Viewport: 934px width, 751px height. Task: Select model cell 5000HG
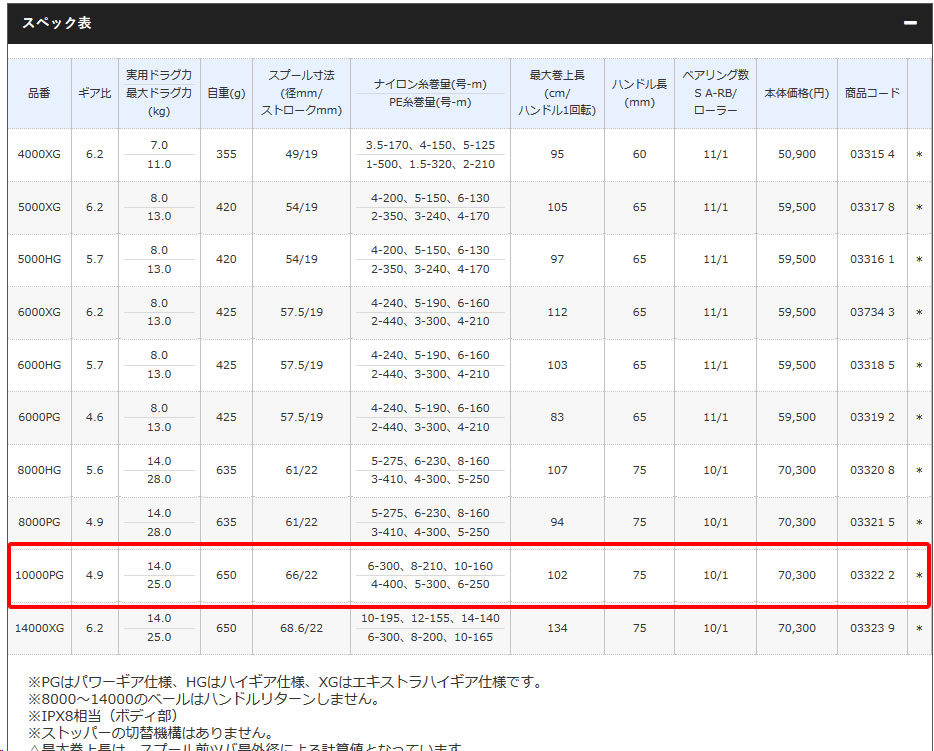[x=39, y=259]
